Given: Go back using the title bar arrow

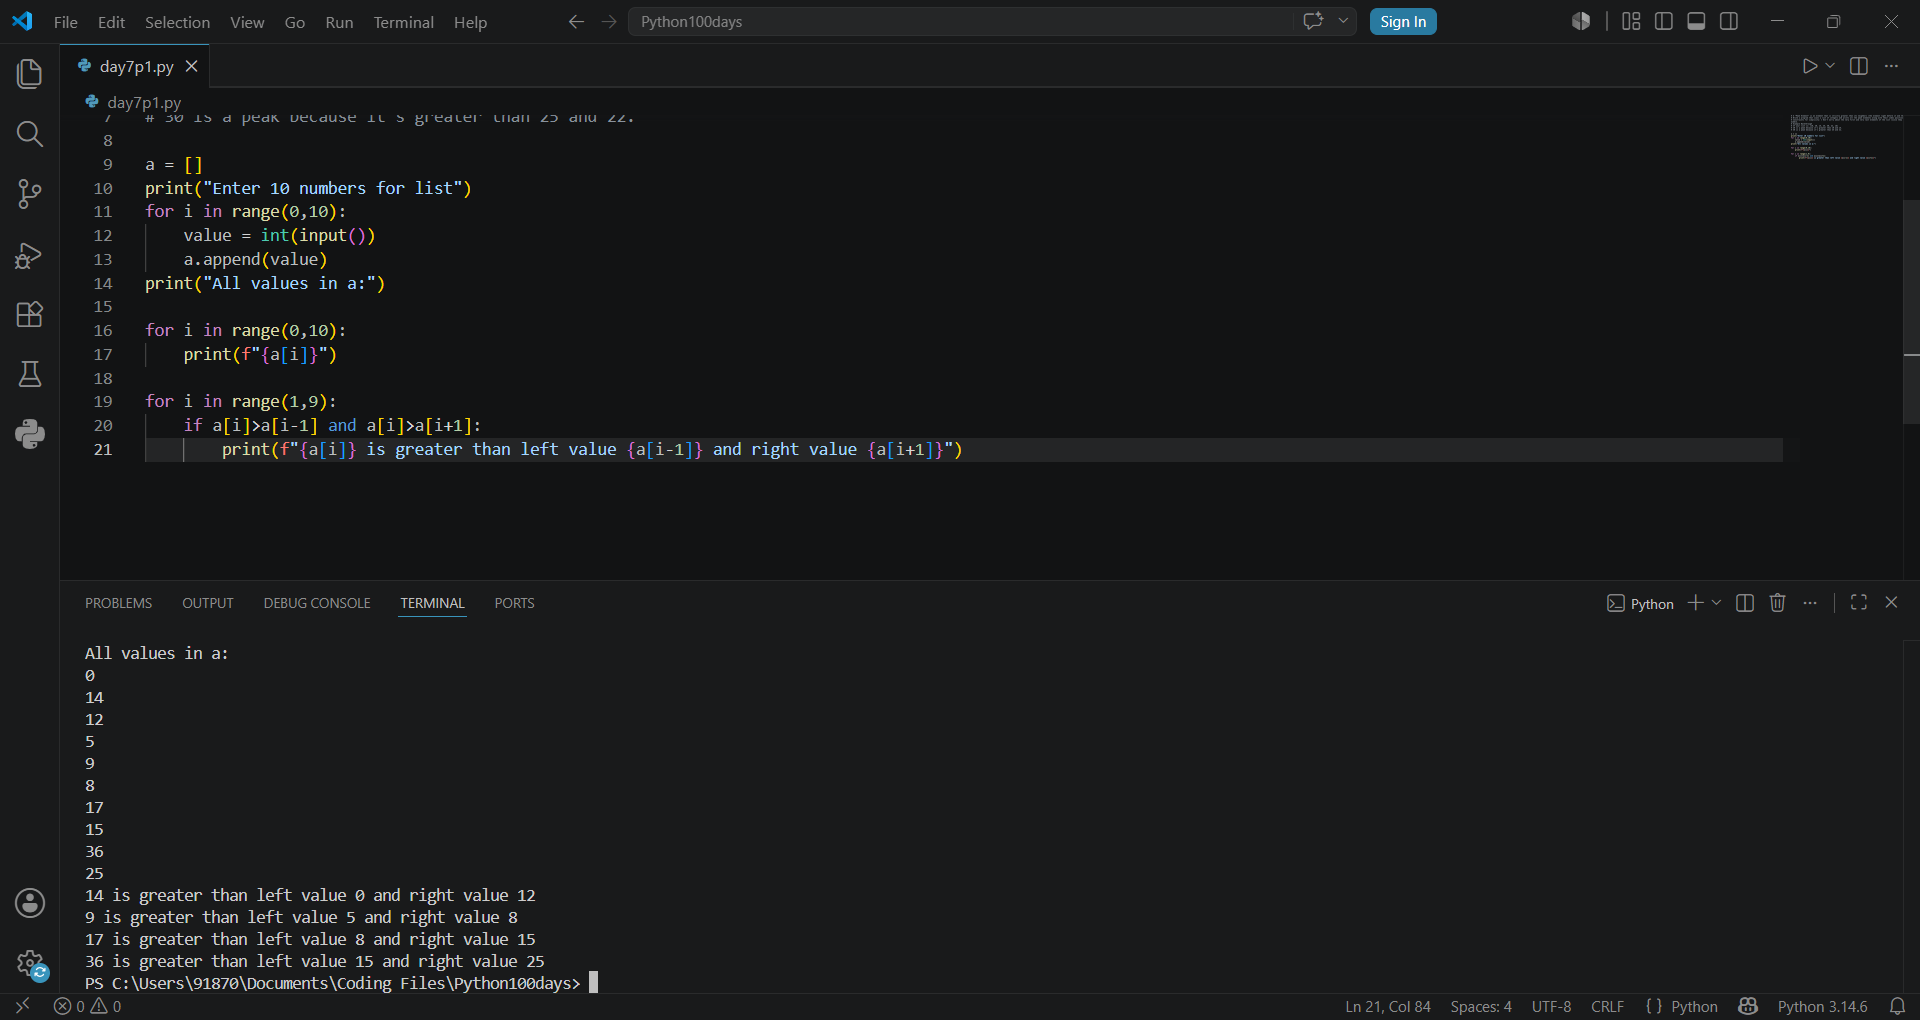Looking at the screenshot, I should 576,22.
